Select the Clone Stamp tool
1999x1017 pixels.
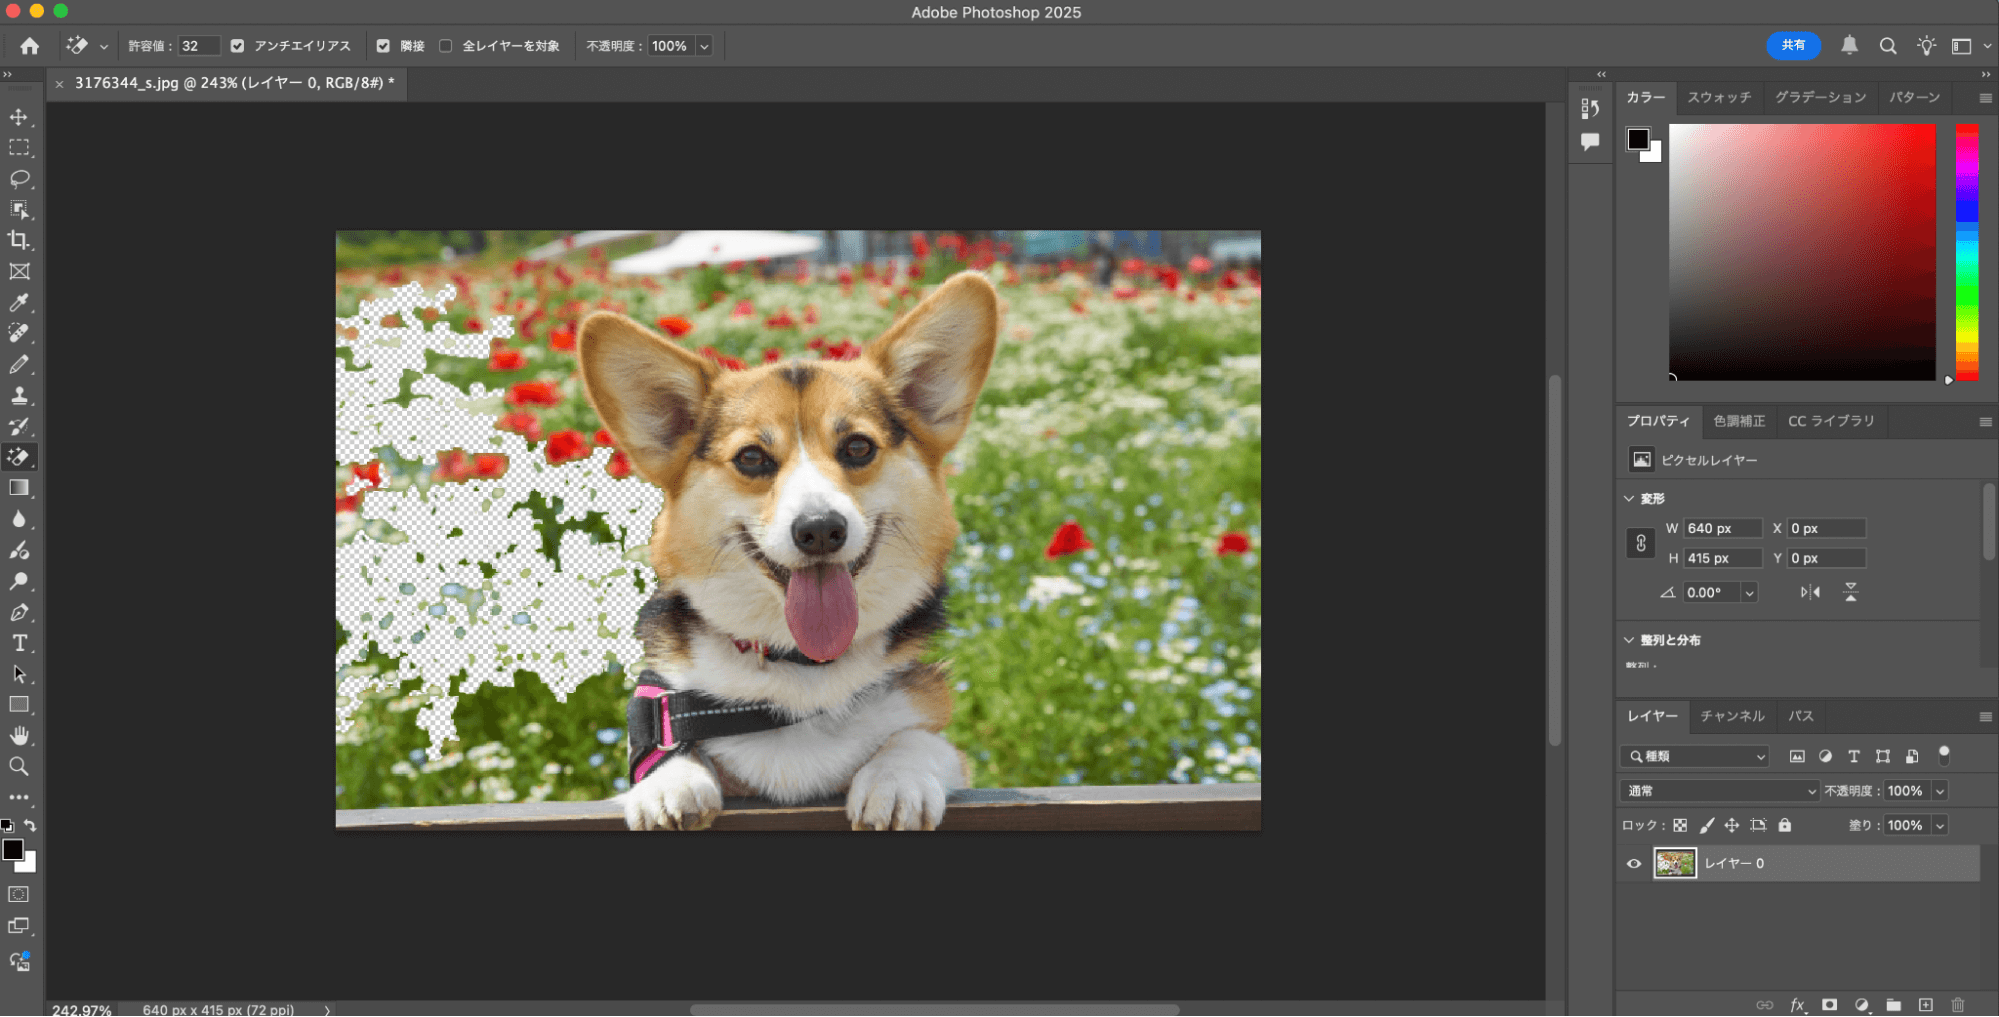pyautogui.click(x=19, y=395)
